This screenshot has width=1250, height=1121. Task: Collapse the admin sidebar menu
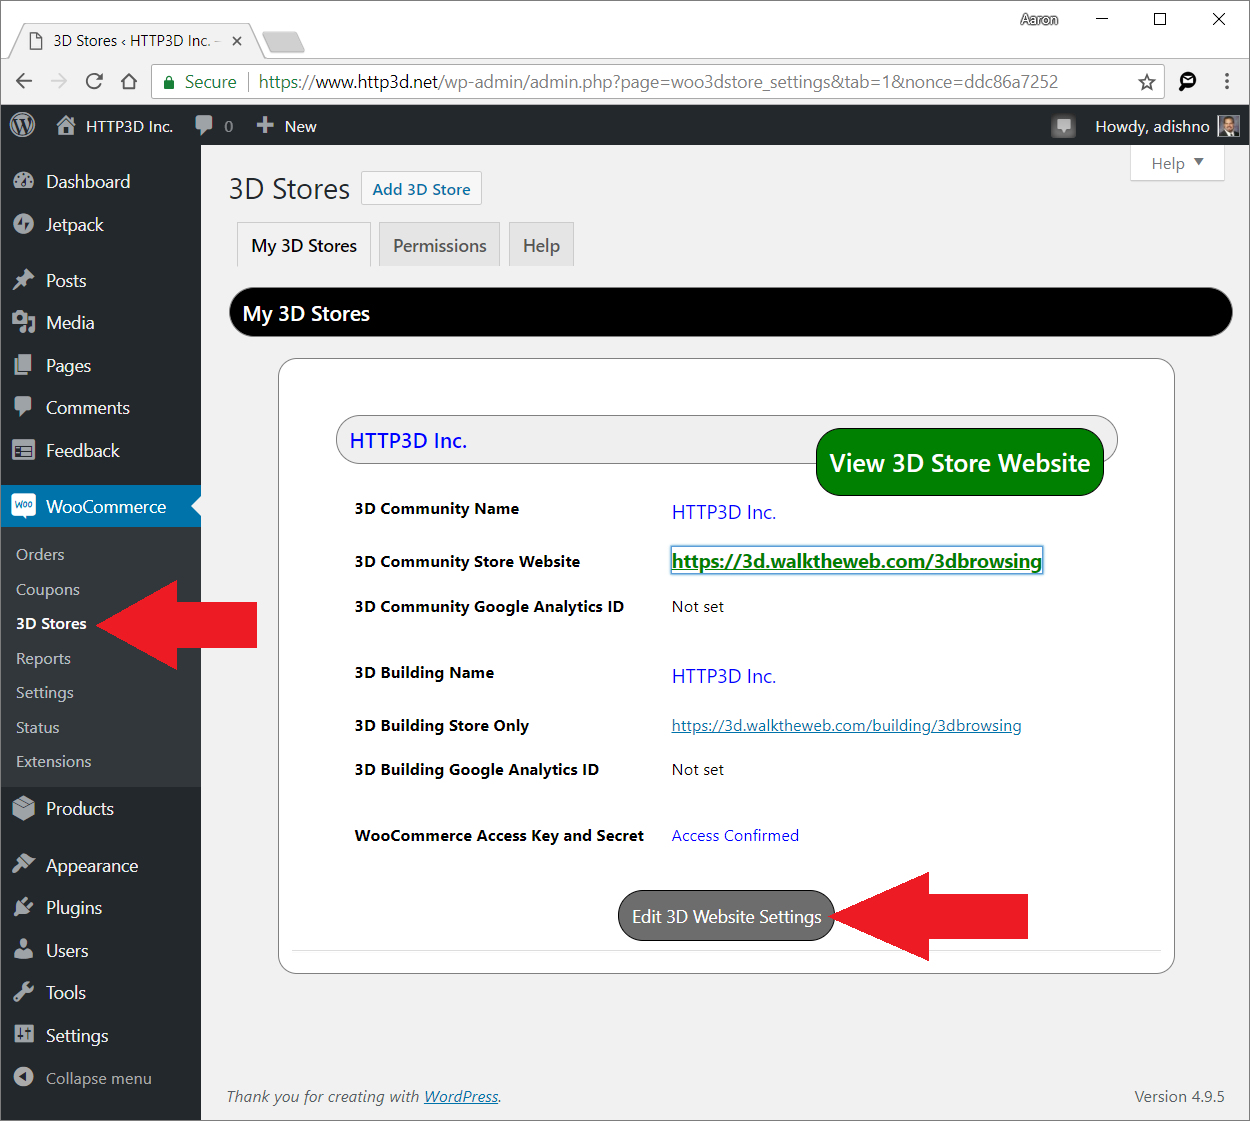pos(100,1078)
